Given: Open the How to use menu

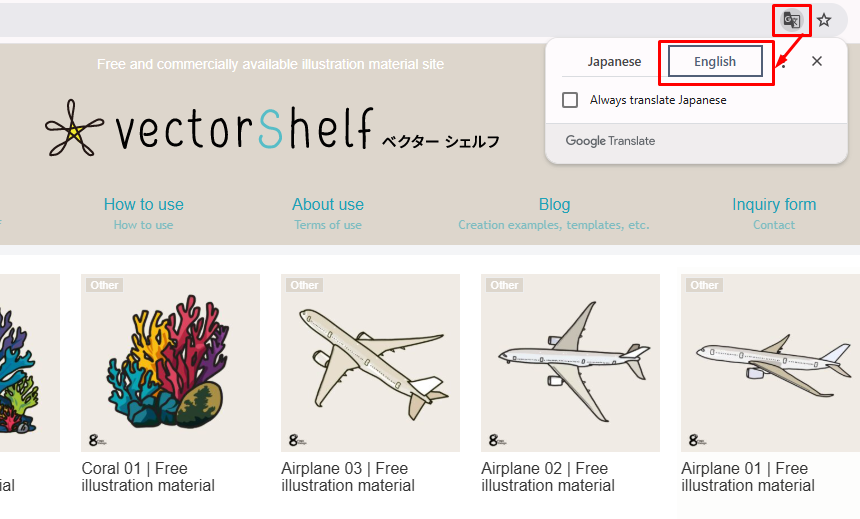Looking at the screenshot, I should click(x=144, y=205).
